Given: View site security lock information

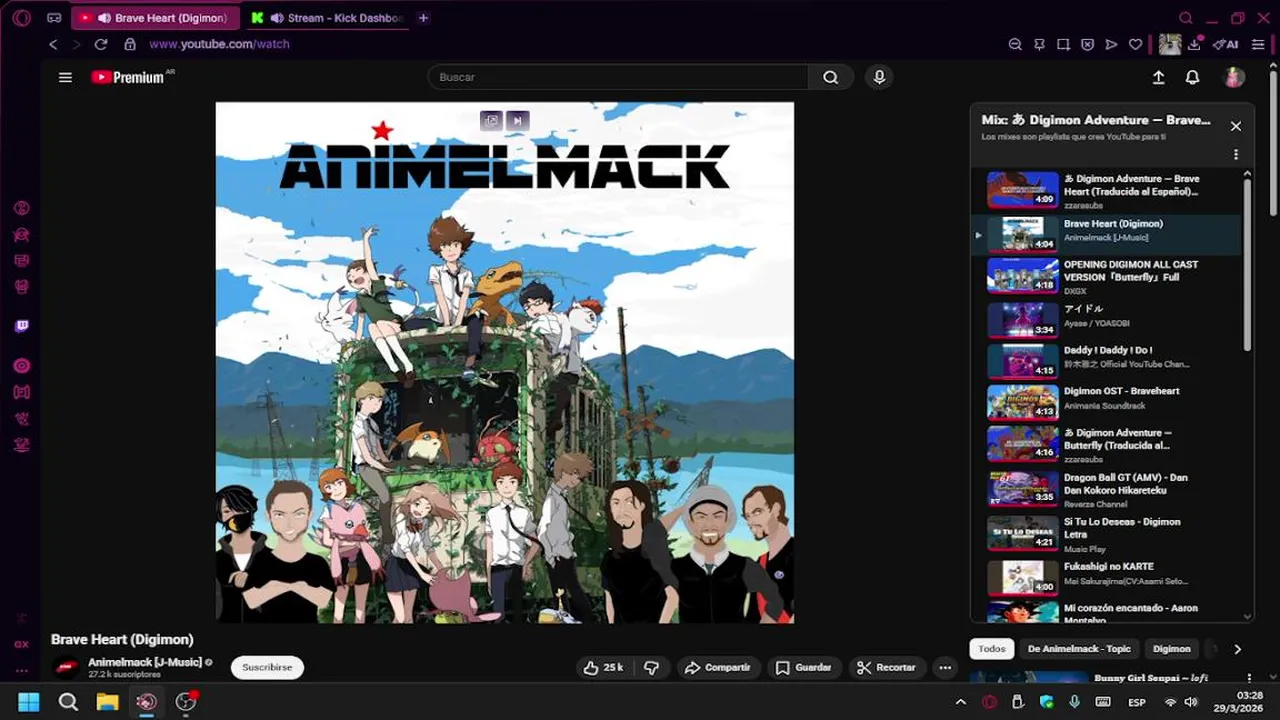Looking at the screenshot, I should click(129, 44).
